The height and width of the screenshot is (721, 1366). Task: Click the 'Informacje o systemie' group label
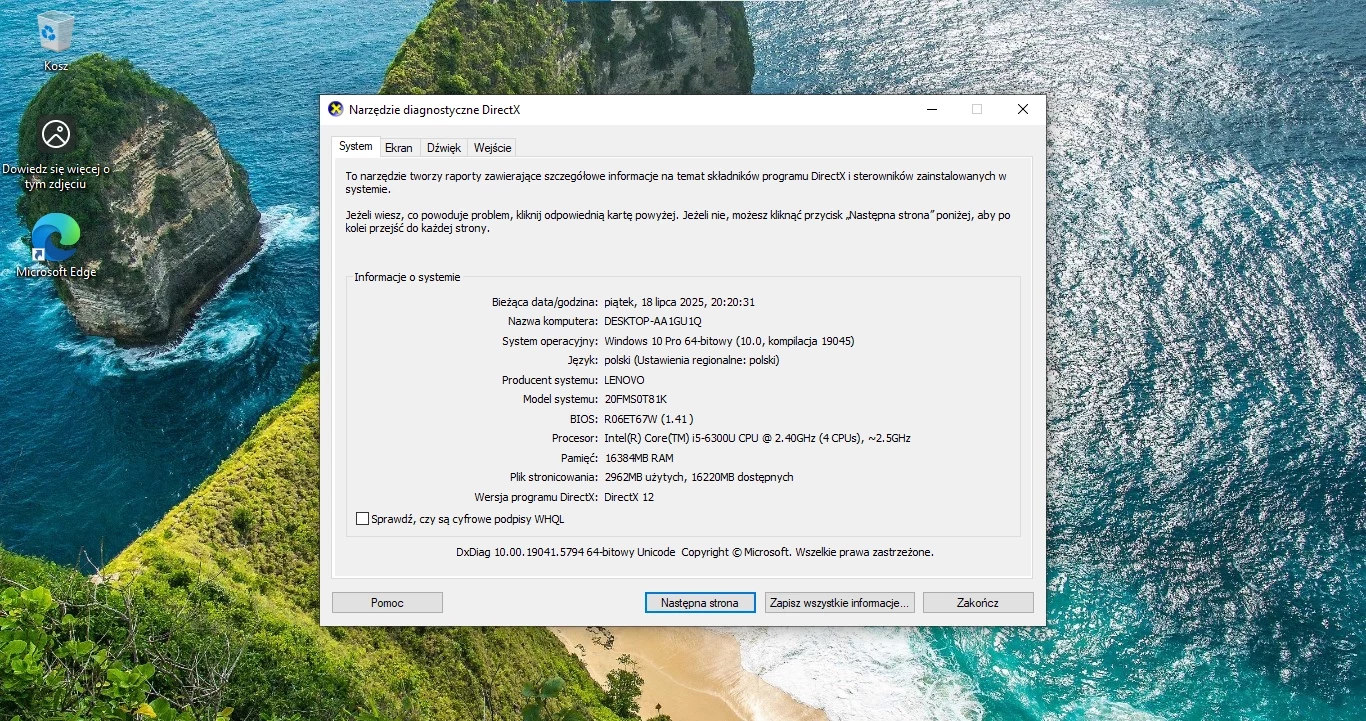pyautogui.click(x=407, y=277)
